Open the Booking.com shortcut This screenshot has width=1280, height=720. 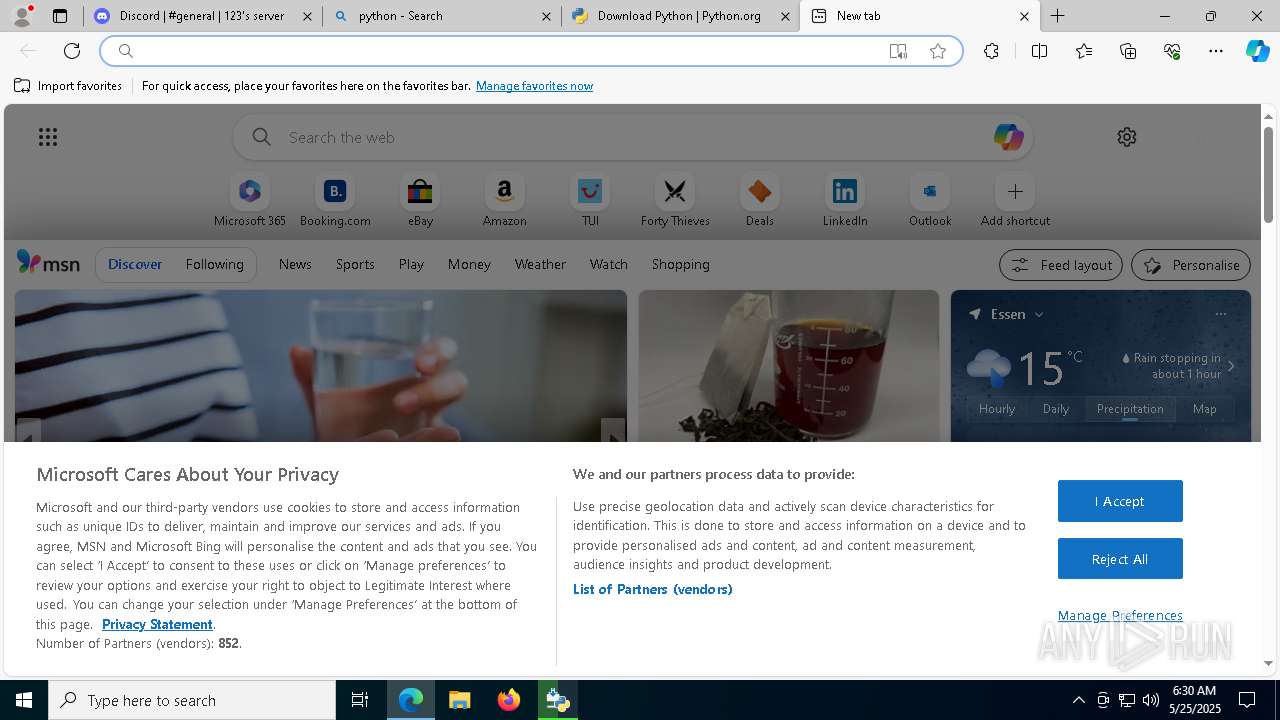[335, 201]
